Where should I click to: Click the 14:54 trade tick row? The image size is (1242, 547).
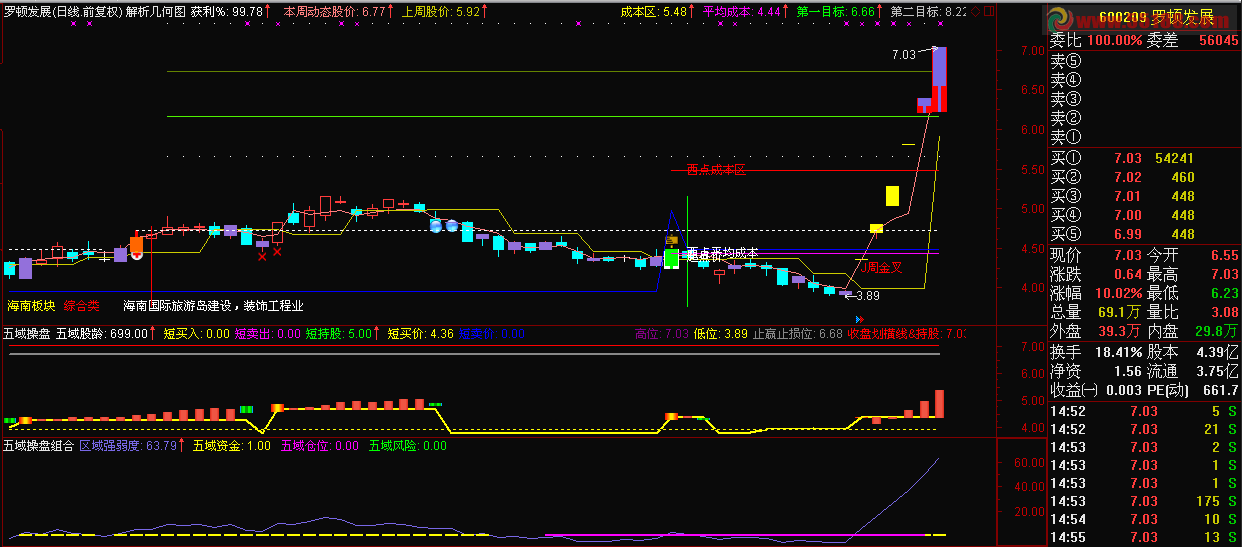pyautogui.click(x=1145, y=519)
